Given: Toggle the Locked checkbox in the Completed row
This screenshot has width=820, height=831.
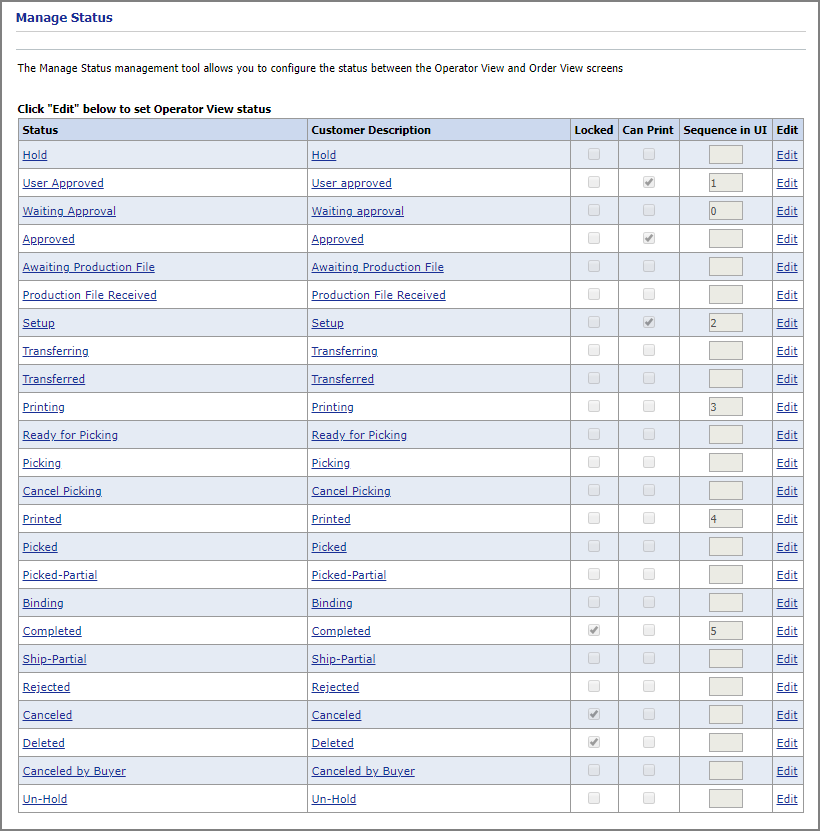Looking at the screenshot, I should 594,630.
